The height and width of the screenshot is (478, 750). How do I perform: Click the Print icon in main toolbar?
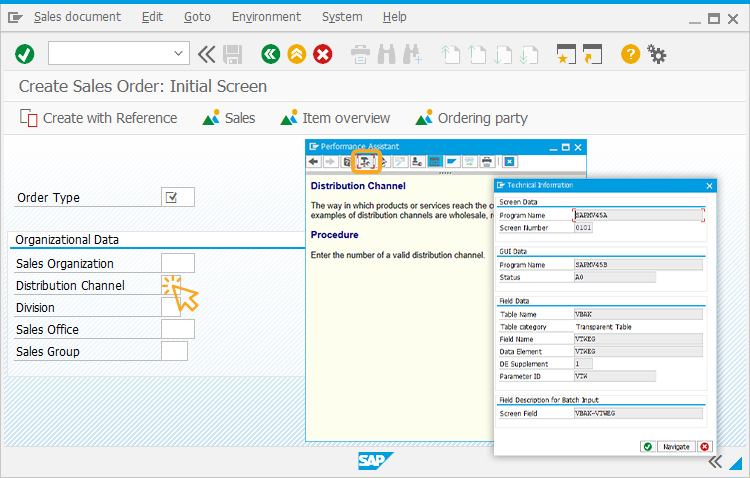(360, 54)
